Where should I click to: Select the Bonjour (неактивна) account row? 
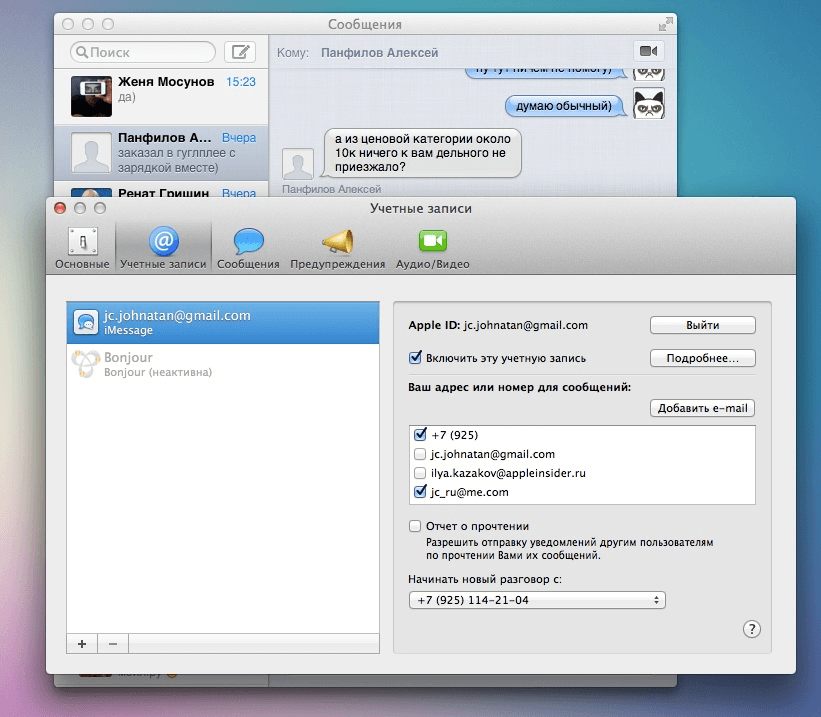223,364
